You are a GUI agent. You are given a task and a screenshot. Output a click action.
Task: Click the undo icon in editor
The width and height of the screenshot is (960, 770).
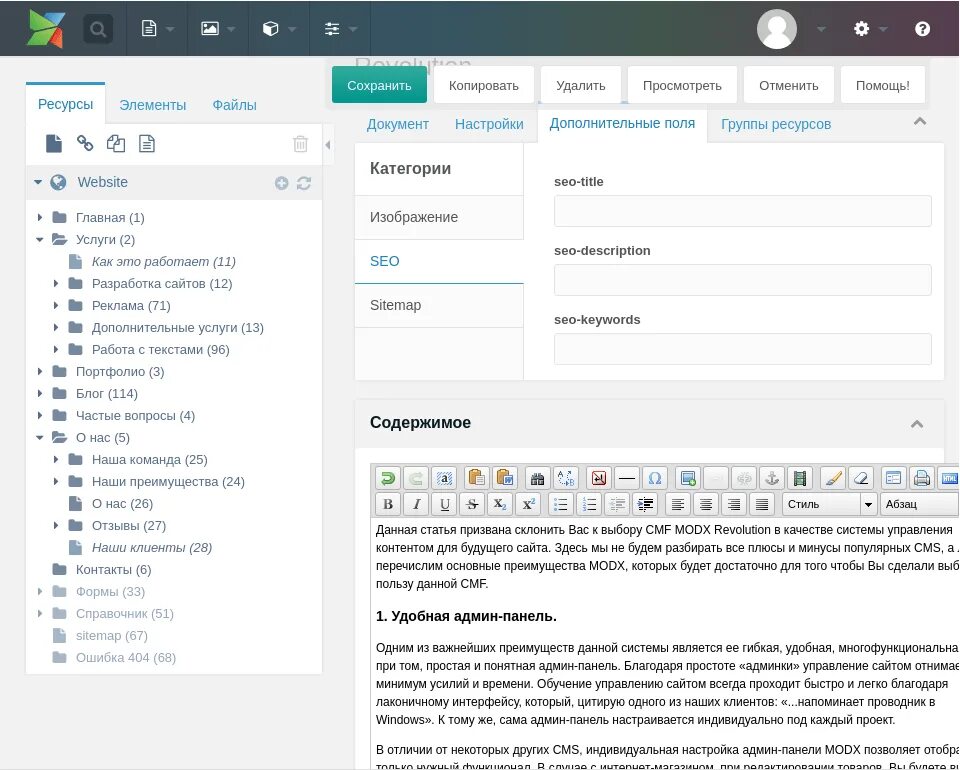pos(388,477)
